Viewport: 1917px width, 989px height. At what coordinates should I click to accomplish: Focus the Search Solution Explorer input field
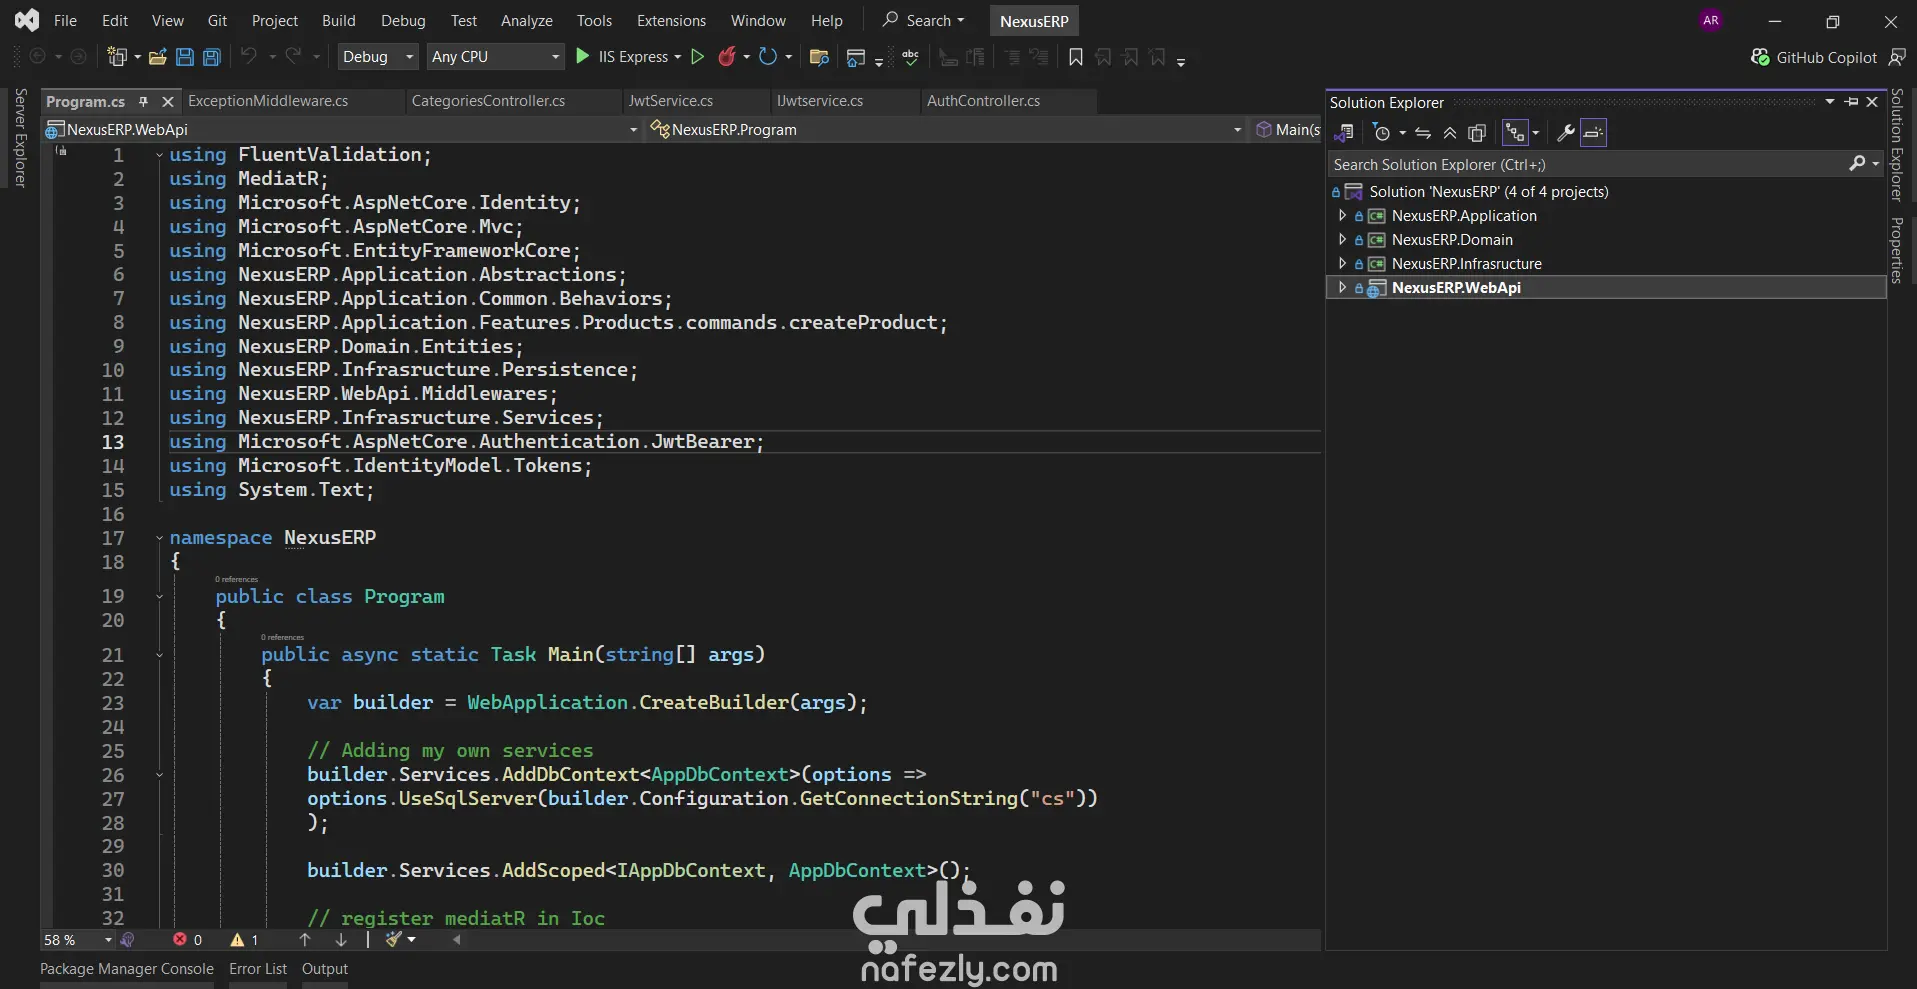click(1590, 164)
